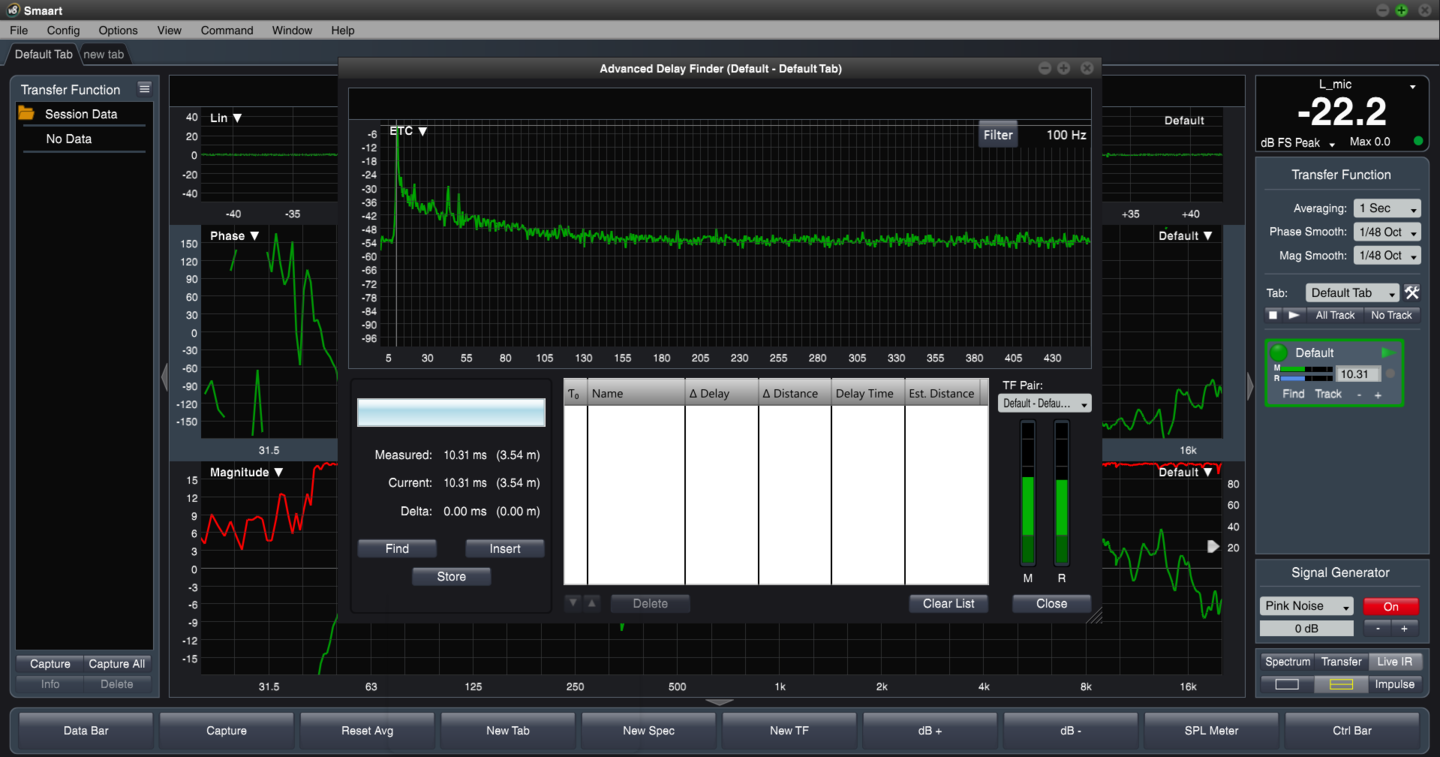Switch to the "new tab" tab
Screen dimensions: 1440x757
point(103,55)
